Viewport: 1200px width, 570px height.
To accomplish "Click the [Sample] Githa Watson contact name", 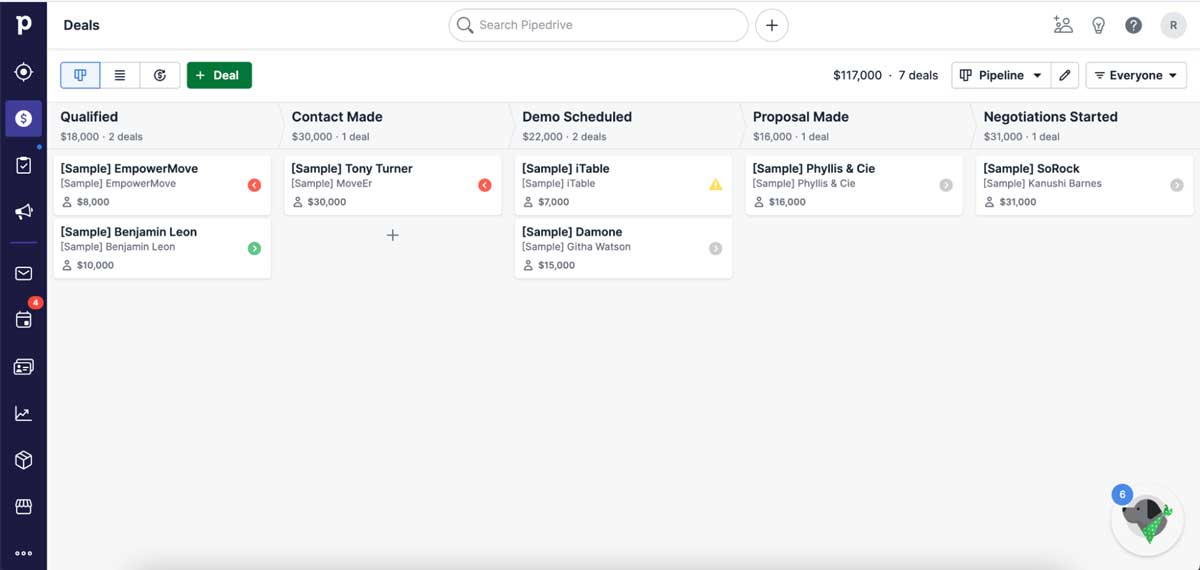I will click(x=576, y=247).
